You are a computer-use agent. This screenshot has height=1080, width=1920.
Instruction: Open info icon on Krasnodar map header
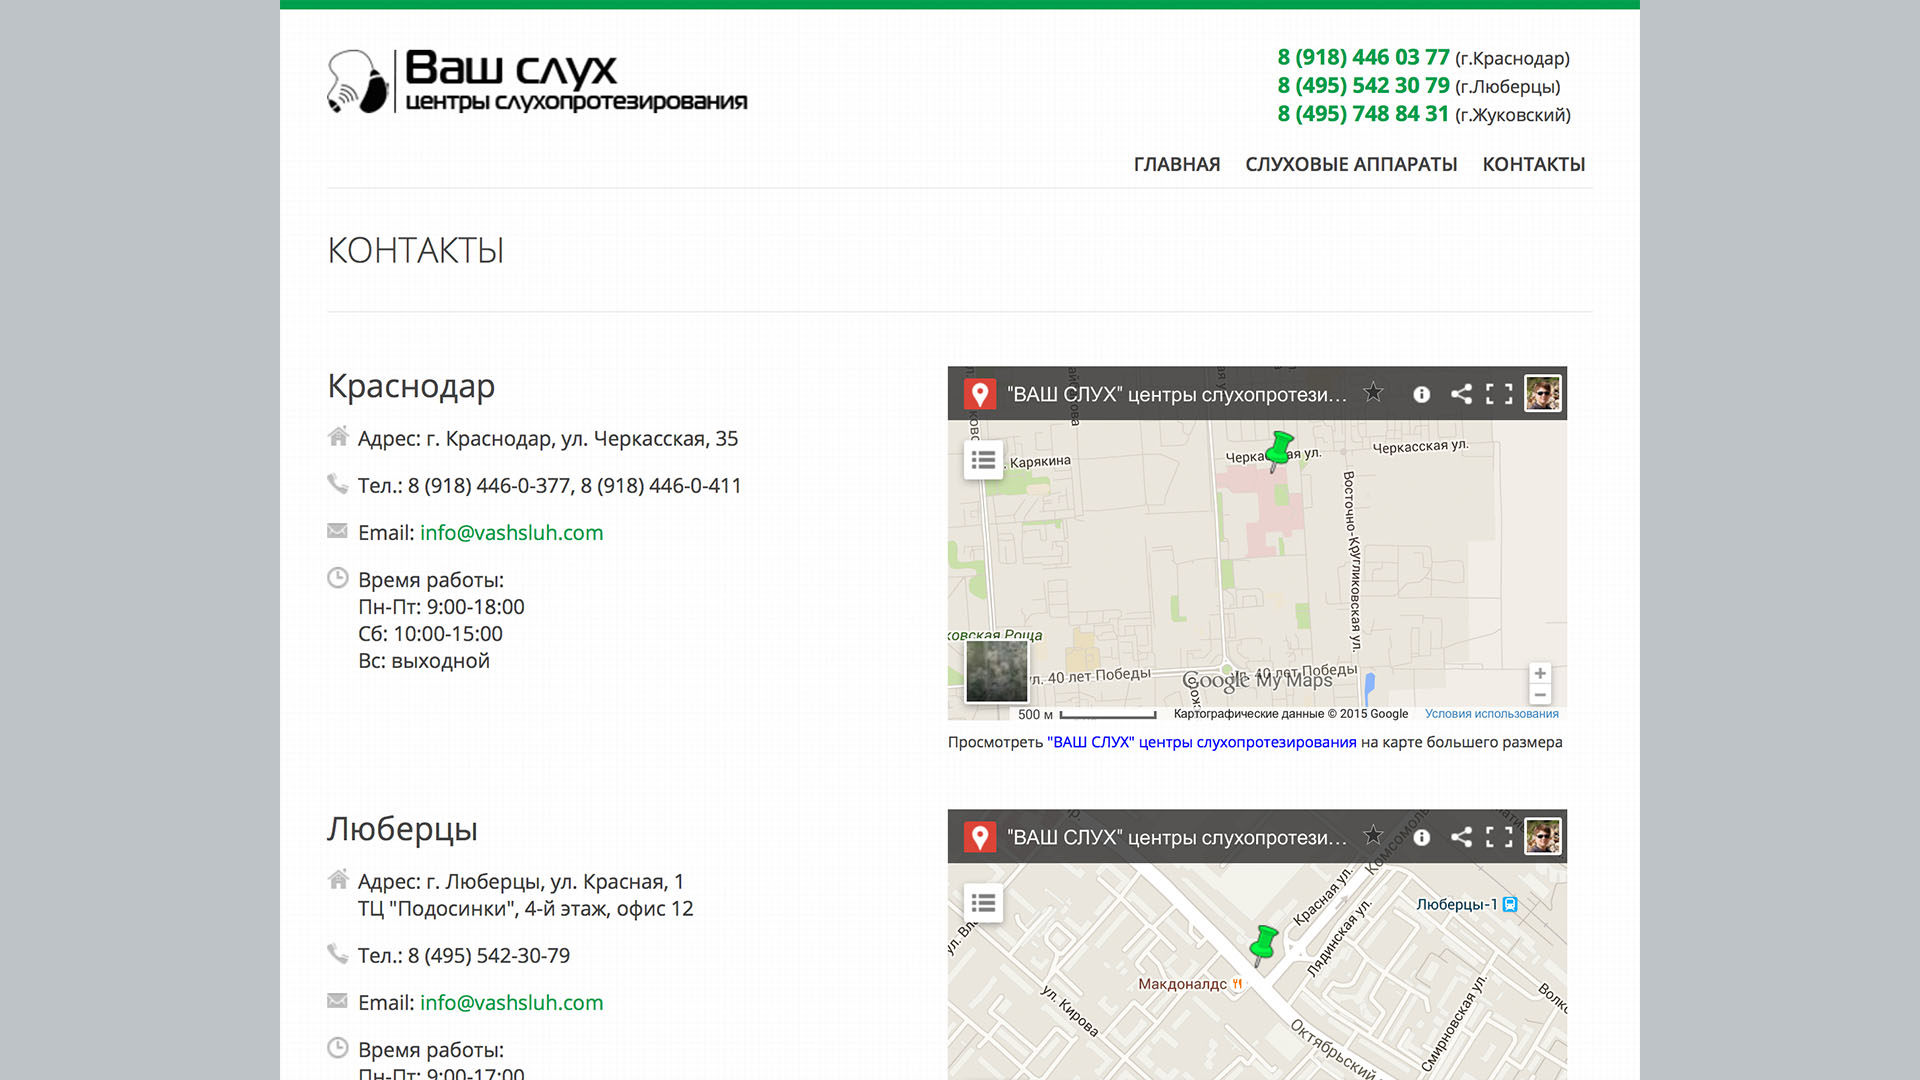click(1421, 394)
